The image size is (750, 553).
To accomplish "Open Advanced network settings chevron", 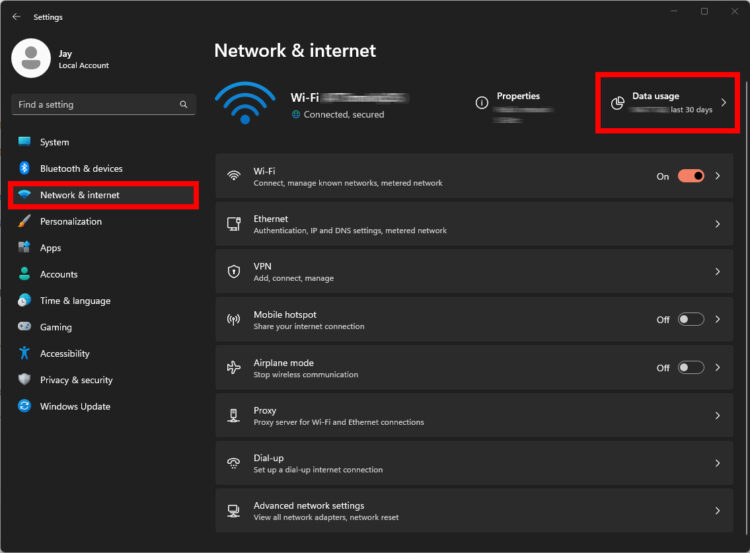I will 717,511.
